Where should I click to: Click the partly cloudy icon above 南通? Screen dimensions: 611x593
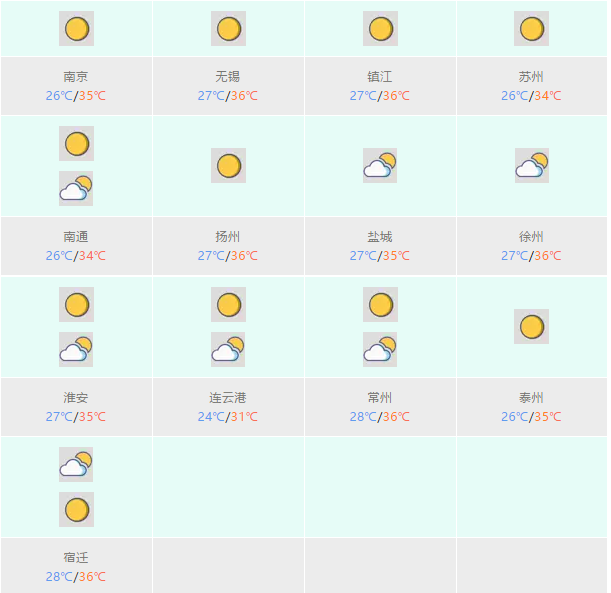point(76,188)
